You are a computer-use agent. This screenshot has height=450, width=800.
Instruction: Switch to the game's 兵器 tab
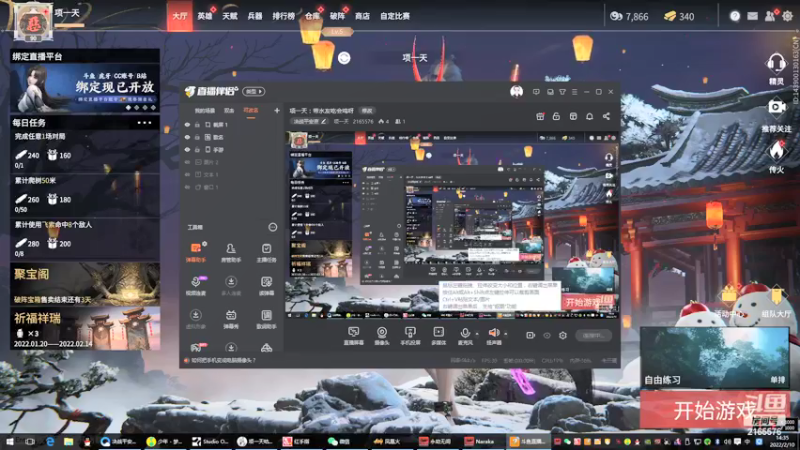[255, 16]
